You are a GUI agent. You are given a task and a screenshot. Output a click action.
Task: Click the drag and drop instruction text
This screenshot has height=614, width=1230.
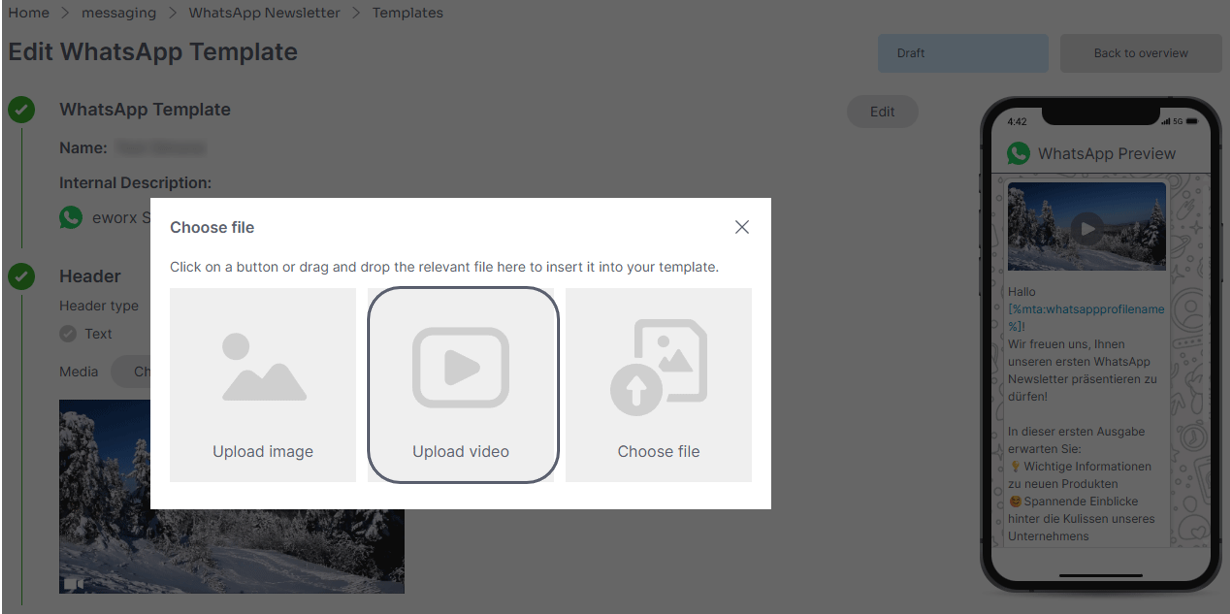coord(444,267)
